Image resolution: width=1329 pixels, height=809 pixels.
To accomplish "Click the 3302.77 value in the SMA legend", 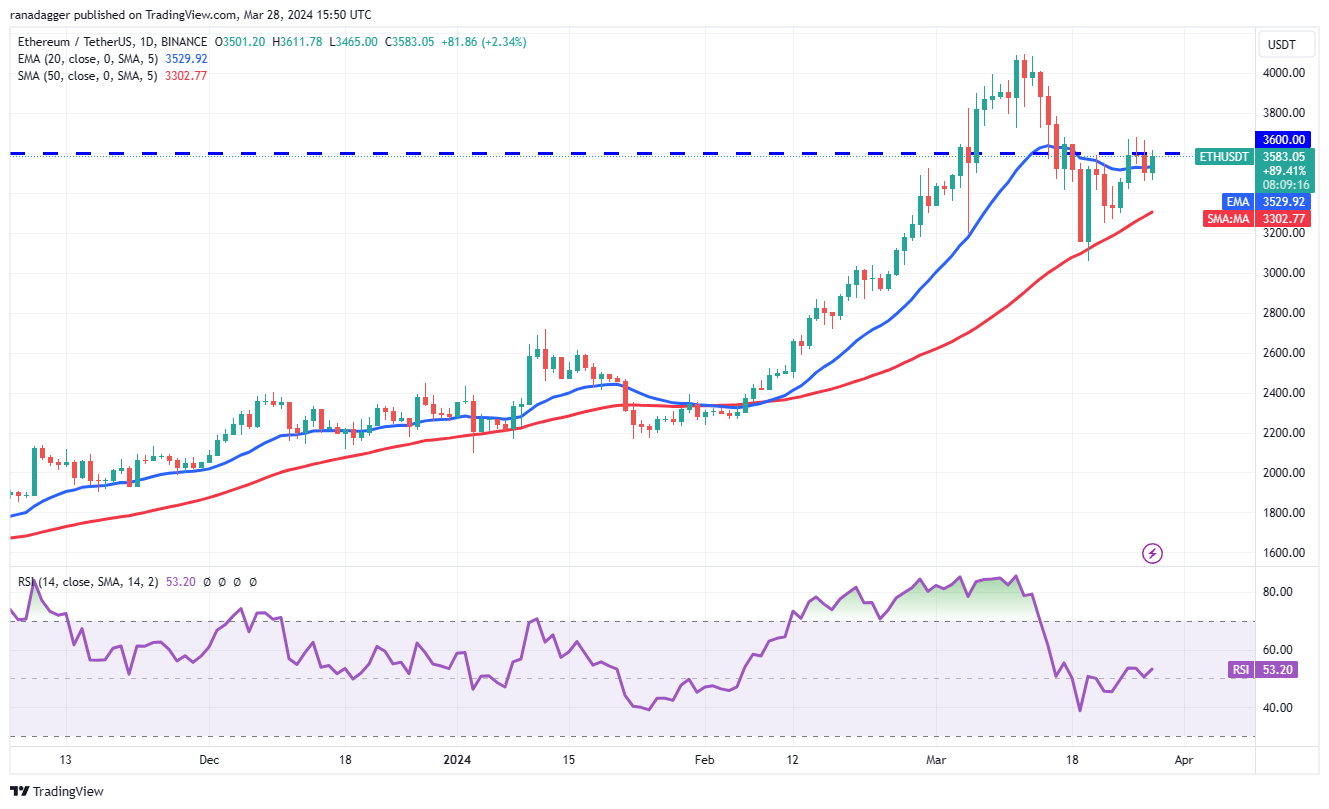I will coord(185,76).
